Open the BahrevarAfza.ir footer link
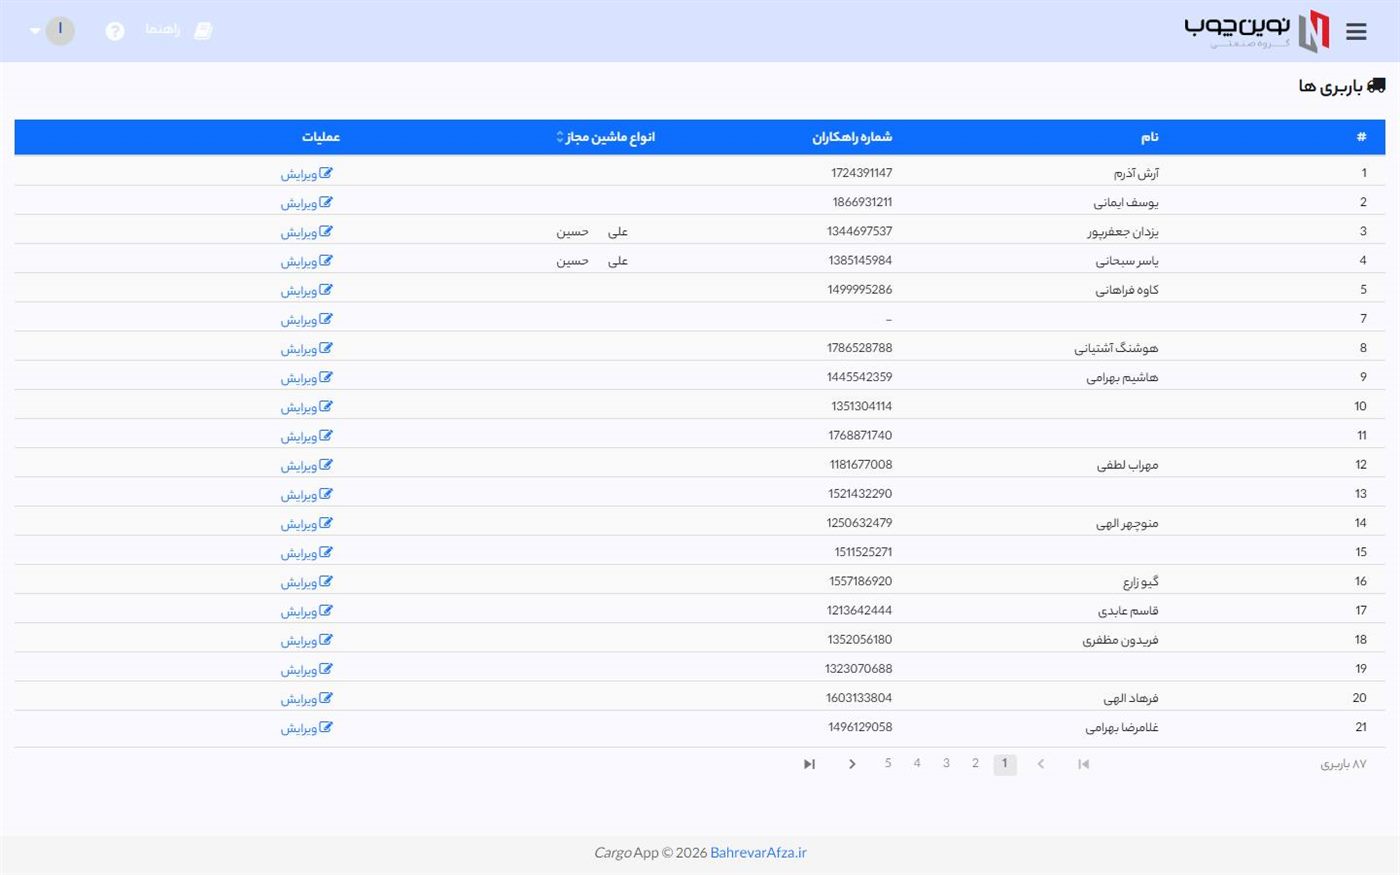 (x=758, y=853)
